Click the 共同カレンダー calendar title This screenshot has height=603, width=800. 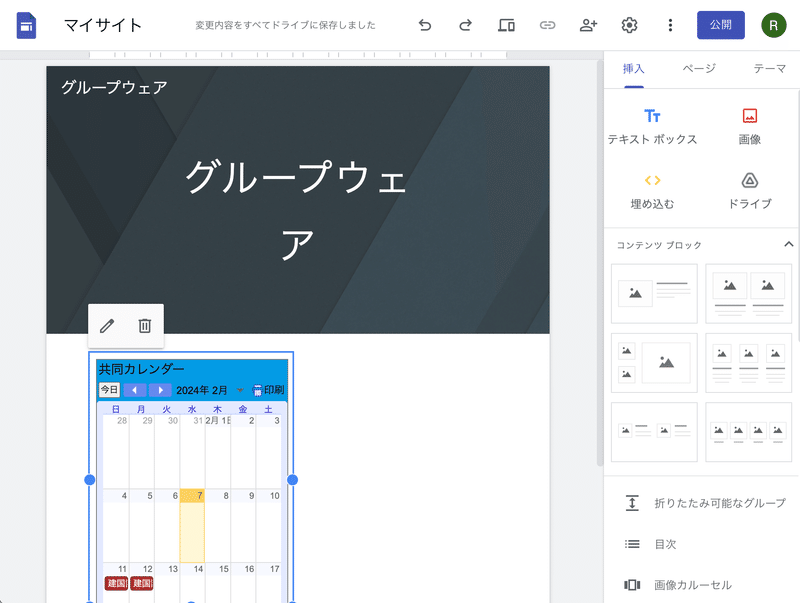pyautogui.click(x=141, y=369)
